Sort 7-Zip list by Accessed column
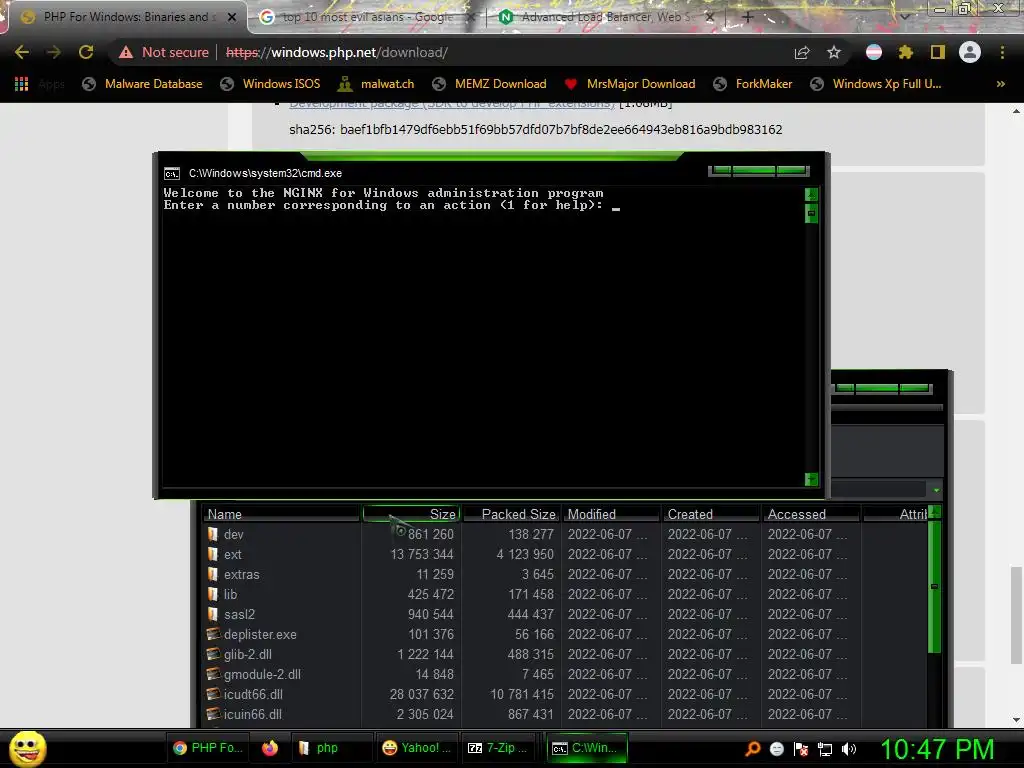Image resolution: width=1024 pixels, height=768 pixels. tap(812, 514)
